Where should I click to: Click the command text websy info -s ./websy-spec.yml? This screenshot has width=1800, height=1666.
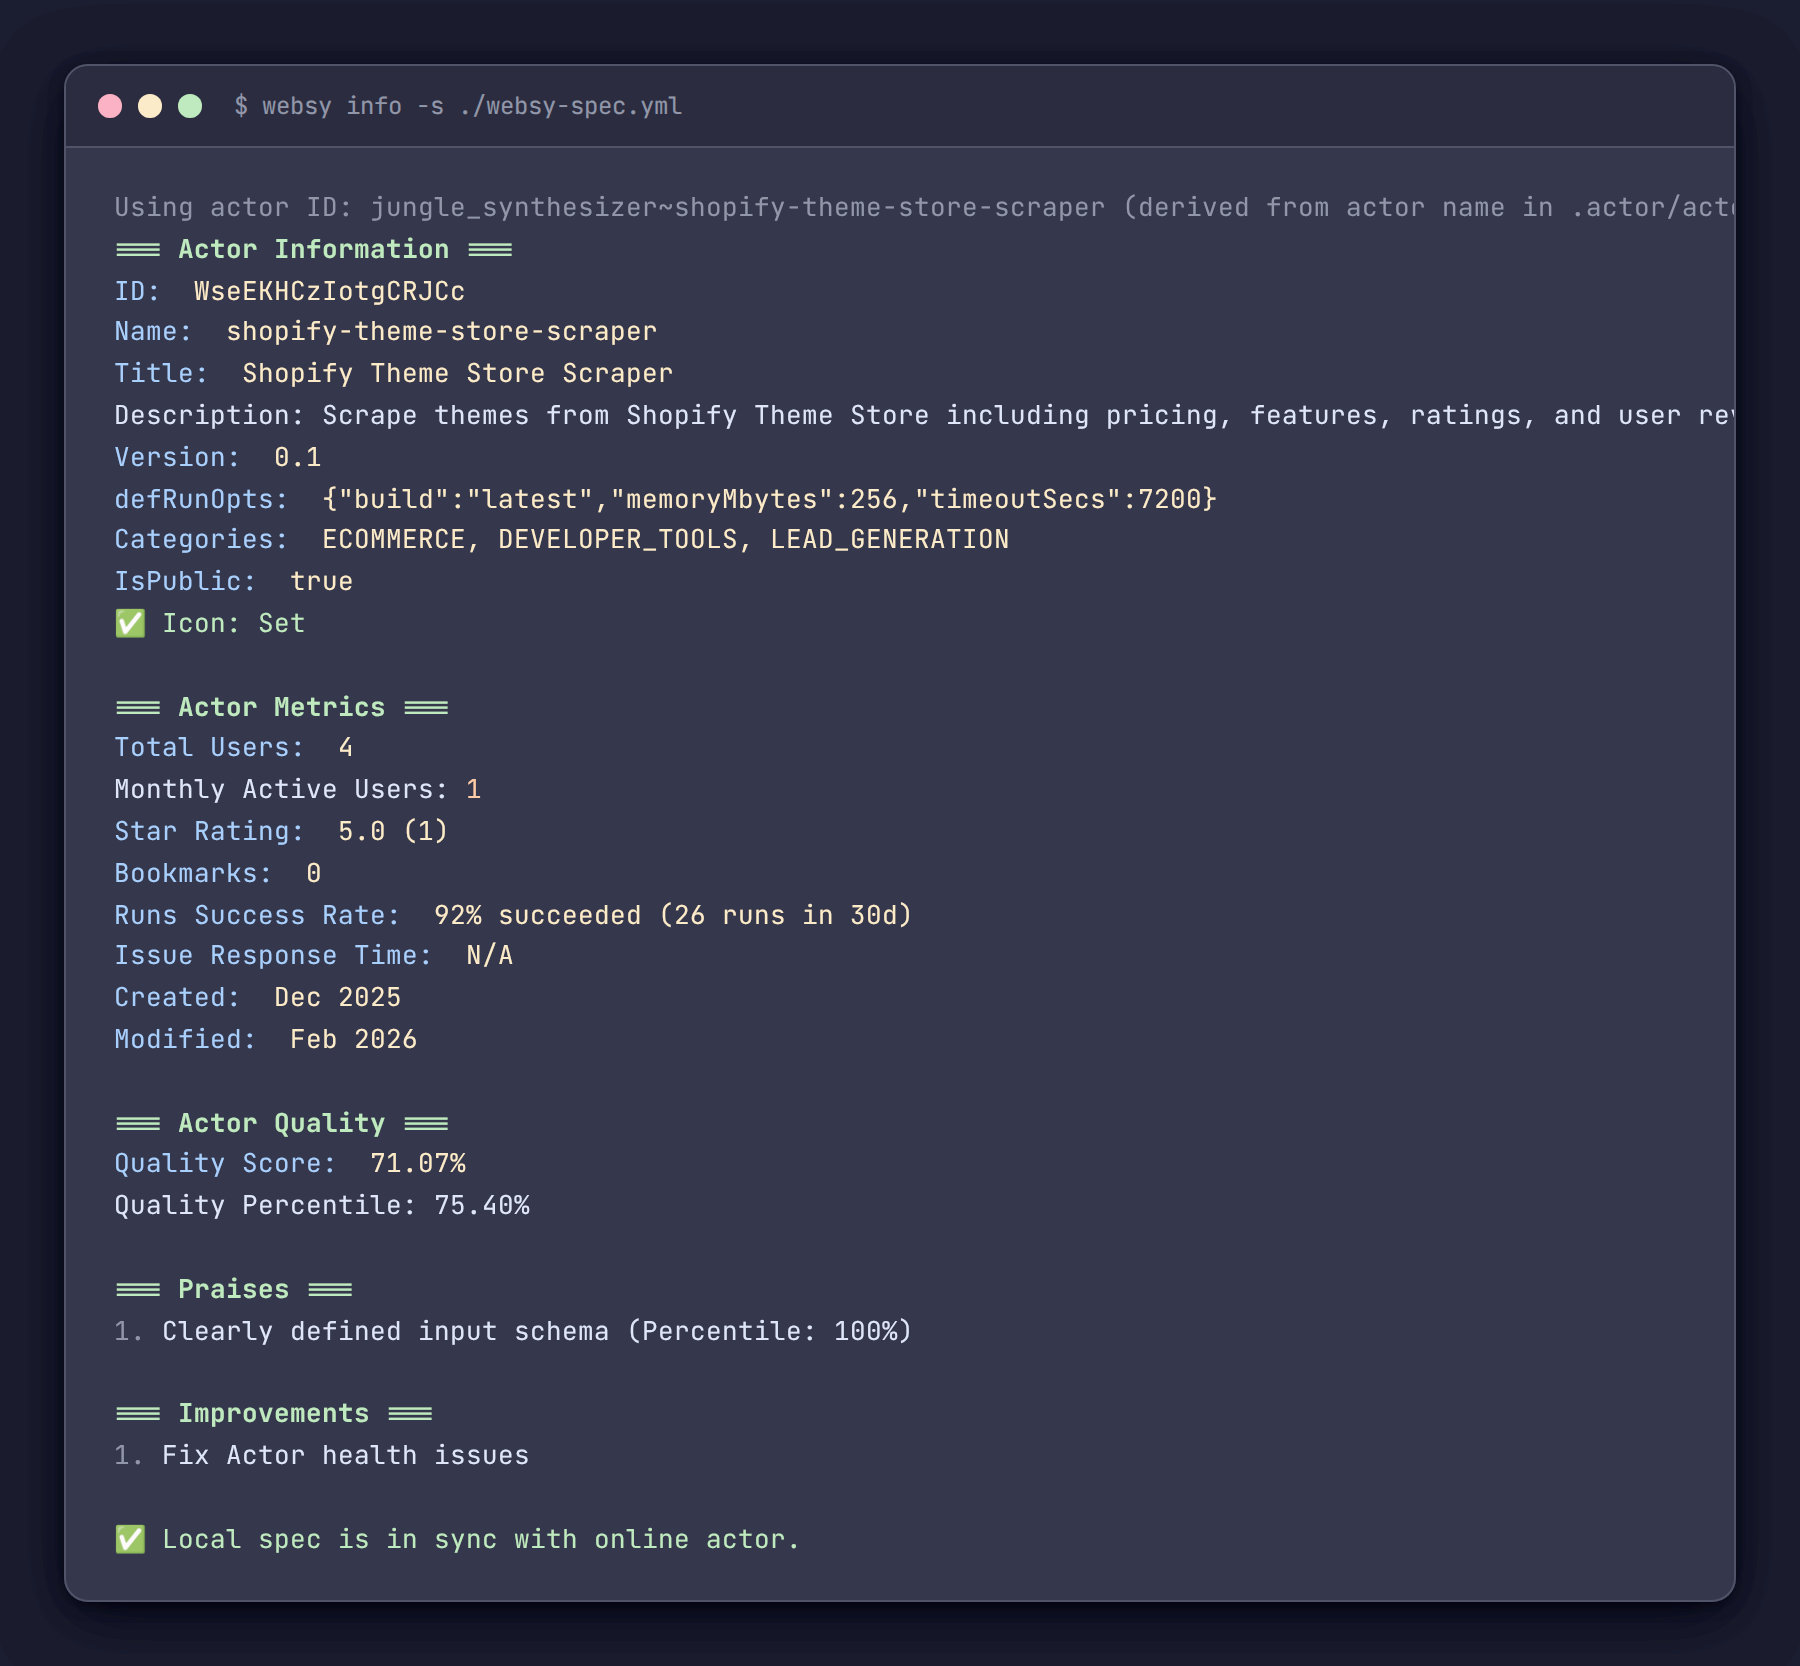[x=472, y=106]
